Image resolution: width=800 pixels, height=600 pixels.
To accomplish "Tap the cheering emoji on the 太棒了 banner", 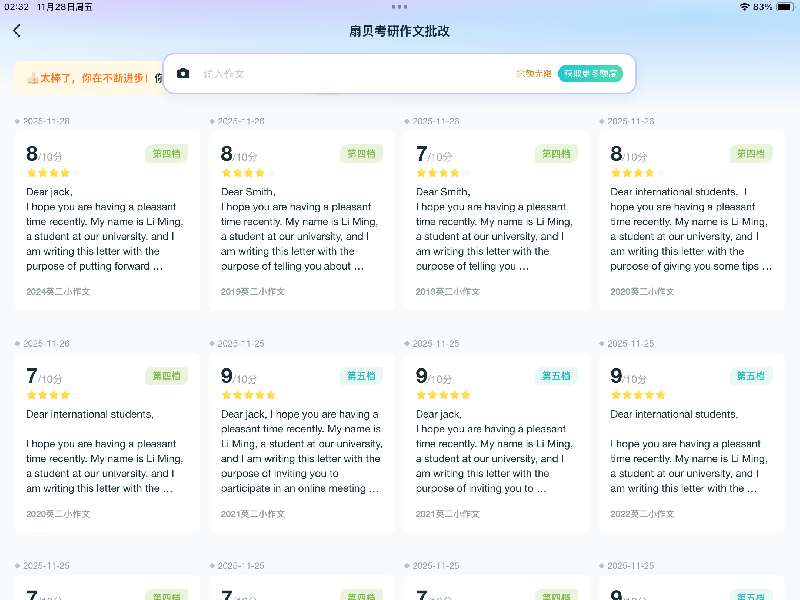I will point(32,78).
